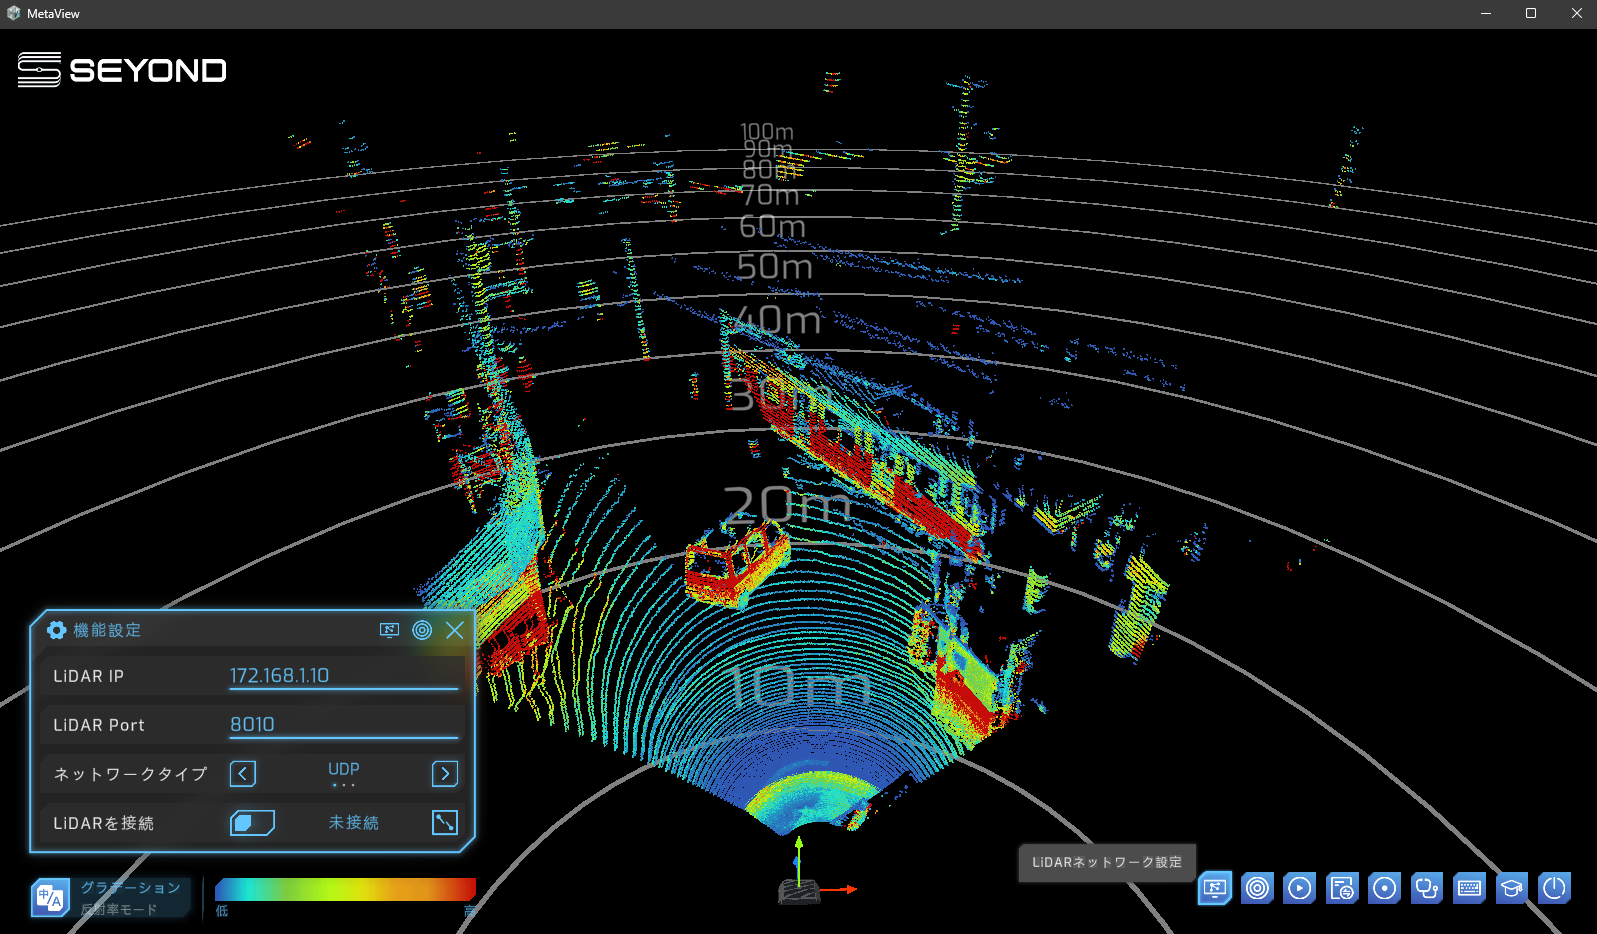Click the playback icon in bottom toolbar

[1299, 888]
